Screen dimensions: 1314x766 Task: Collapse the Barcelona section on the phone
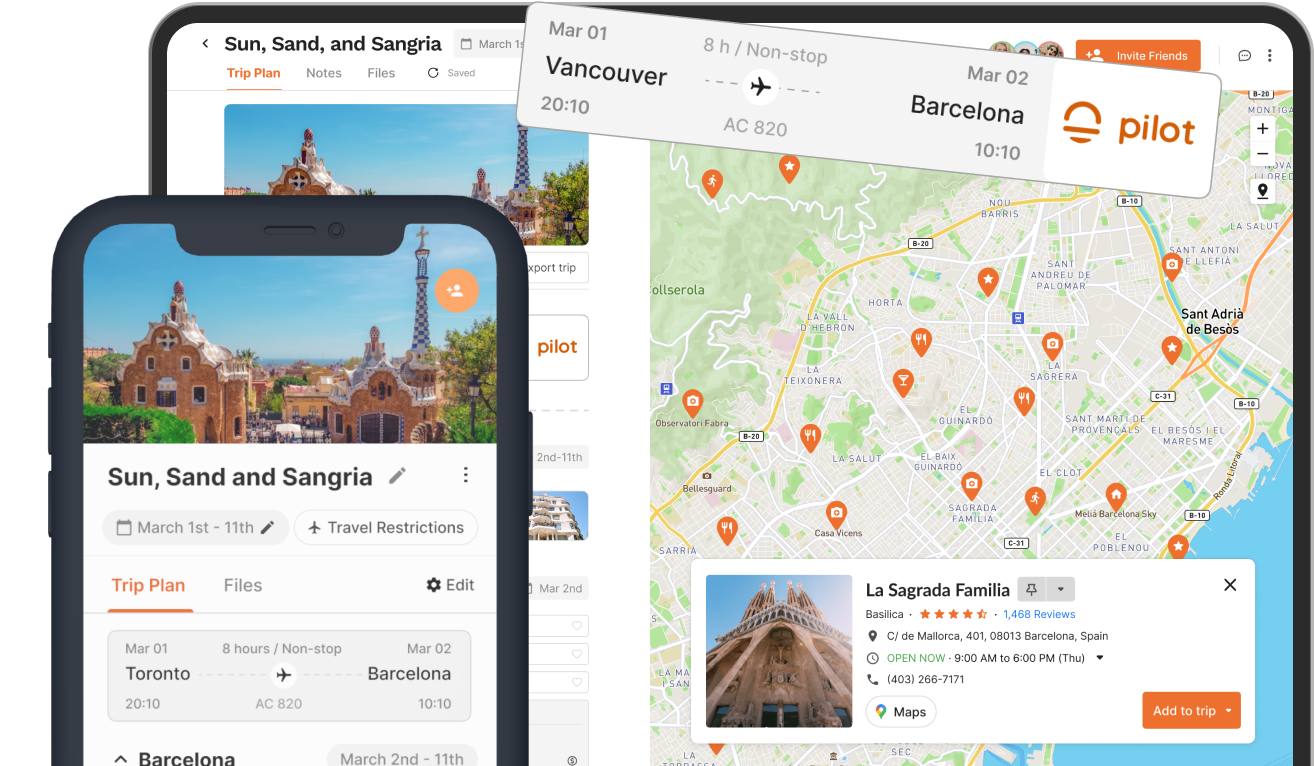point(121,759)
